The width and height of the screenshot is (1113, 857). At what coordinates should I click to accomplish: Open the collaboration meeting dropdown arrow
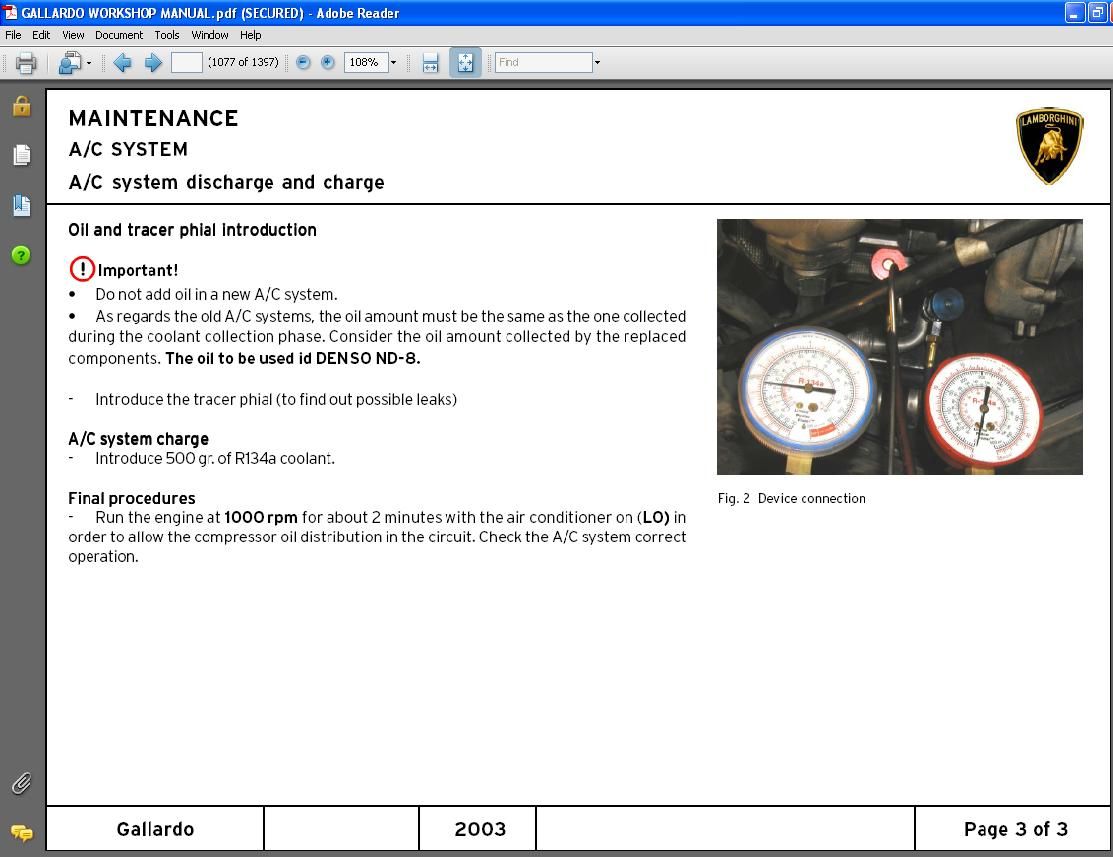[89, 63]
